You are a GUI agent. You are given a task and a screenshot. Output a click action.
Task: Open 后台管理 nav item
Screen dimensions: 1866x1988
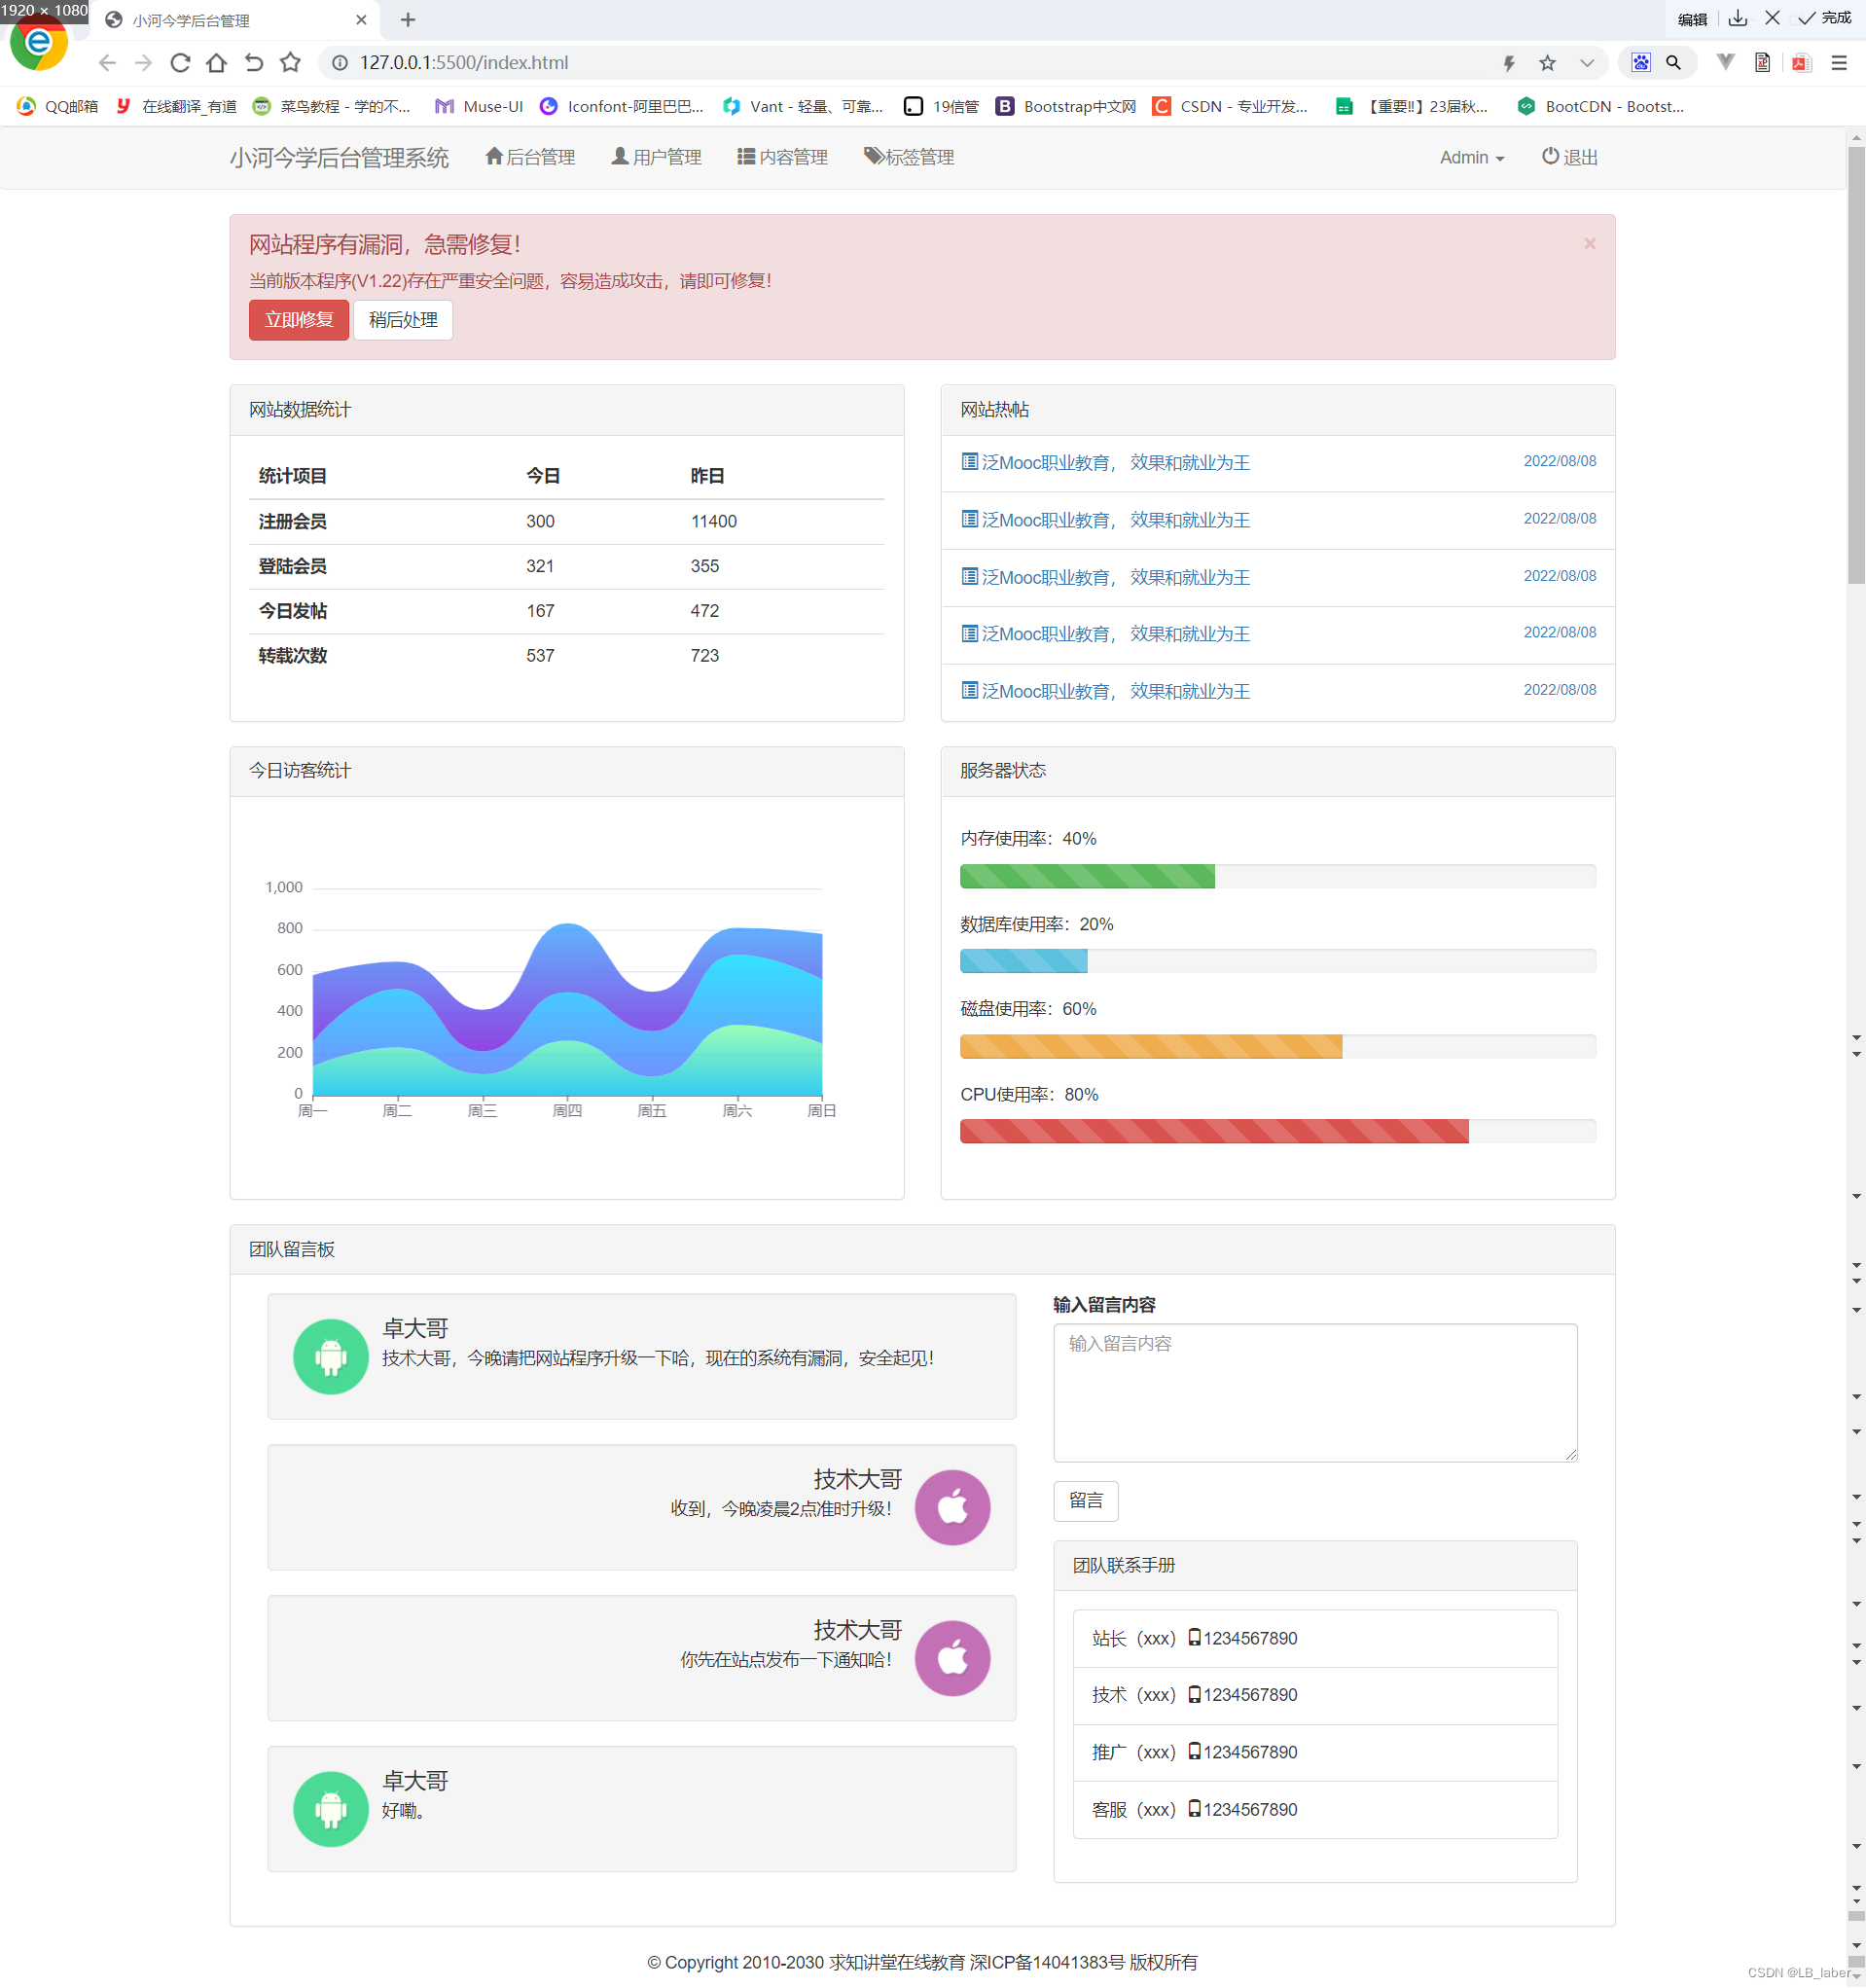coord(530,157)
